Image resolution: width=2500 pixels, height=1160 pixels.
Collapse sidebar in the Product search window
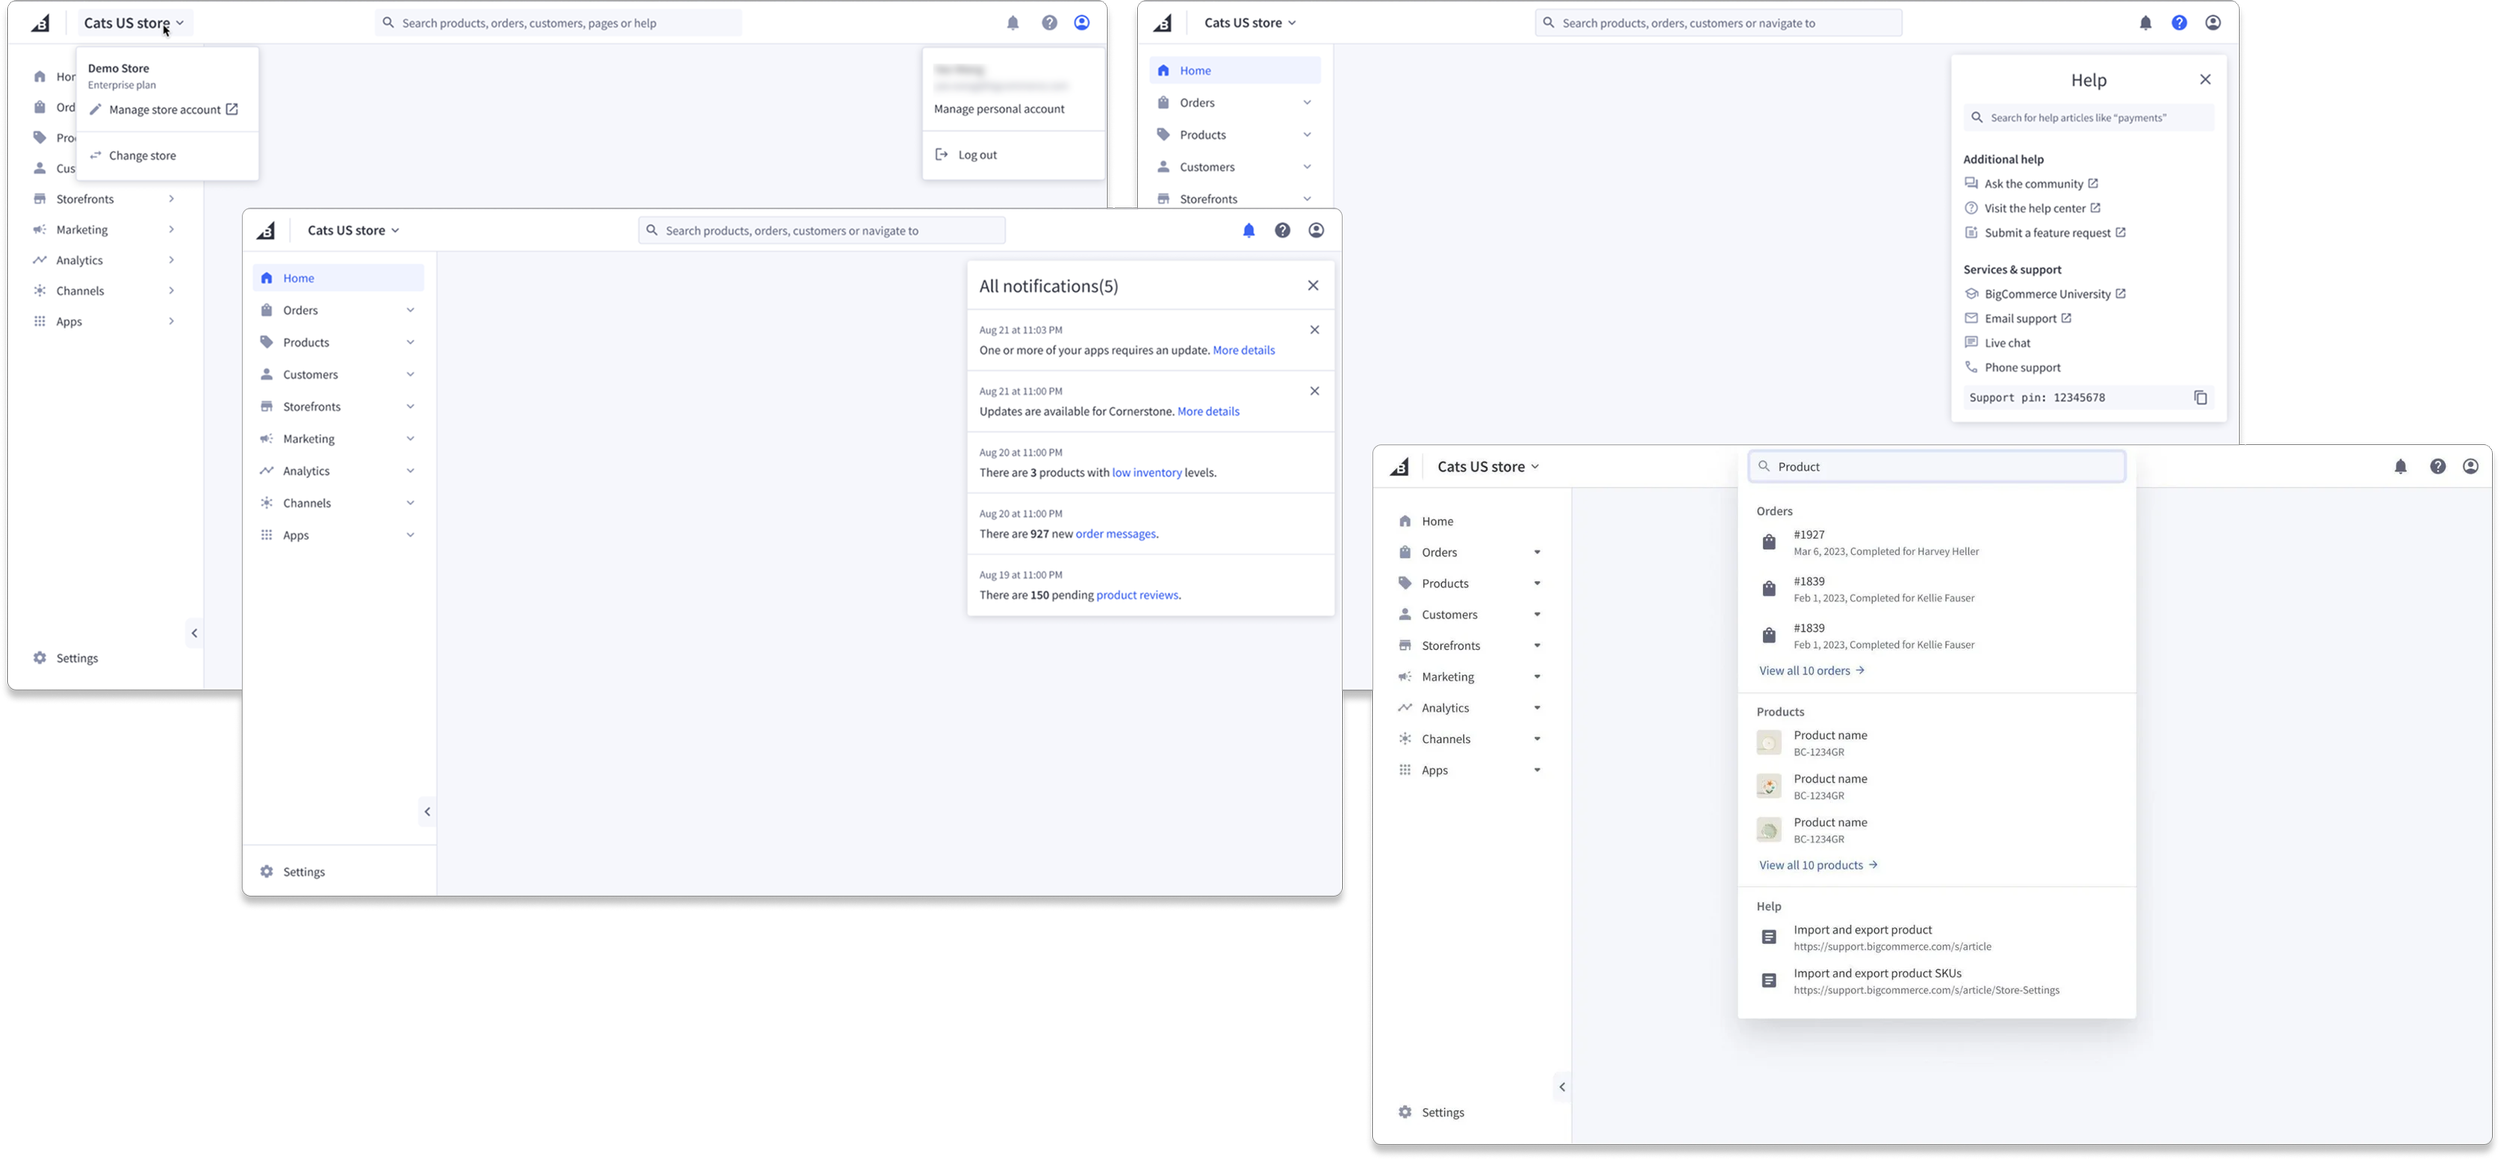pyautogui.click(x=1562, y=1087)
